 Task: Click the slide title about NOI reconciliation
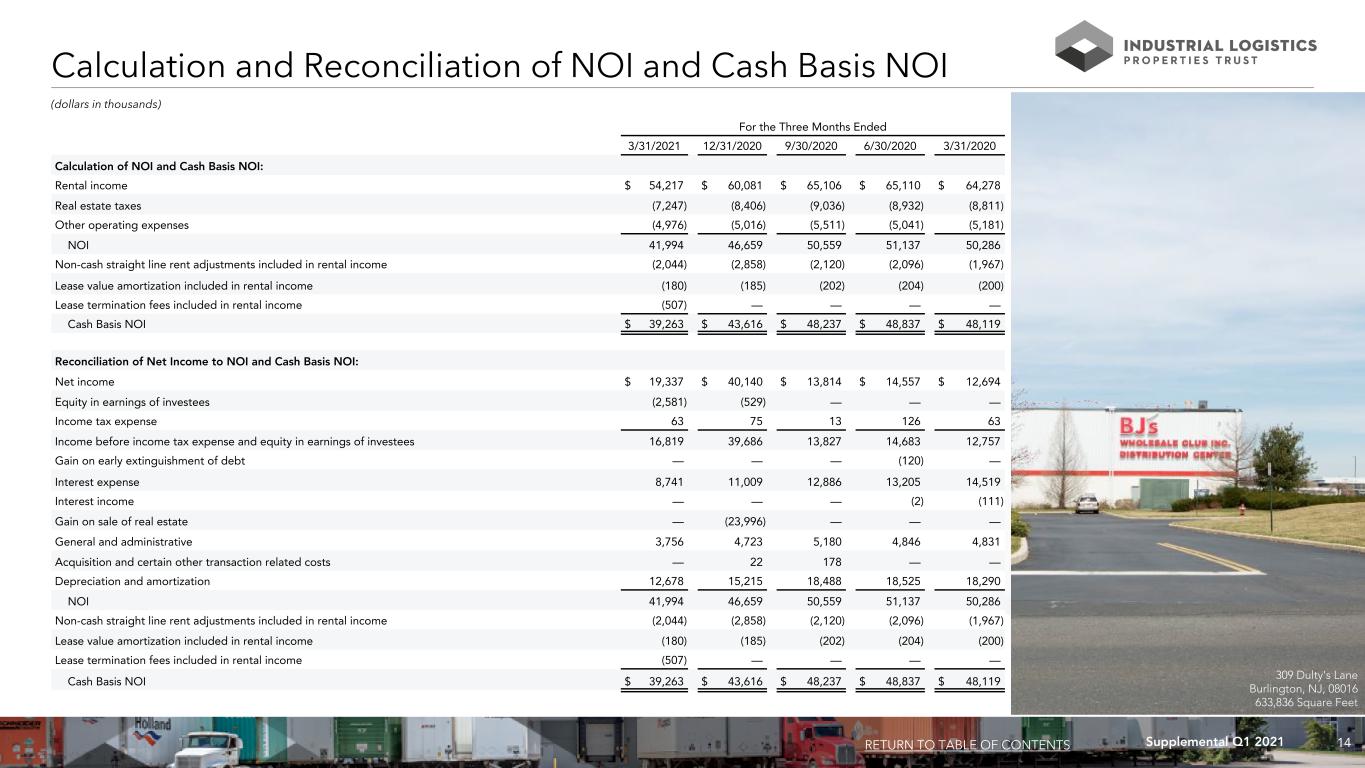[500, 64]
